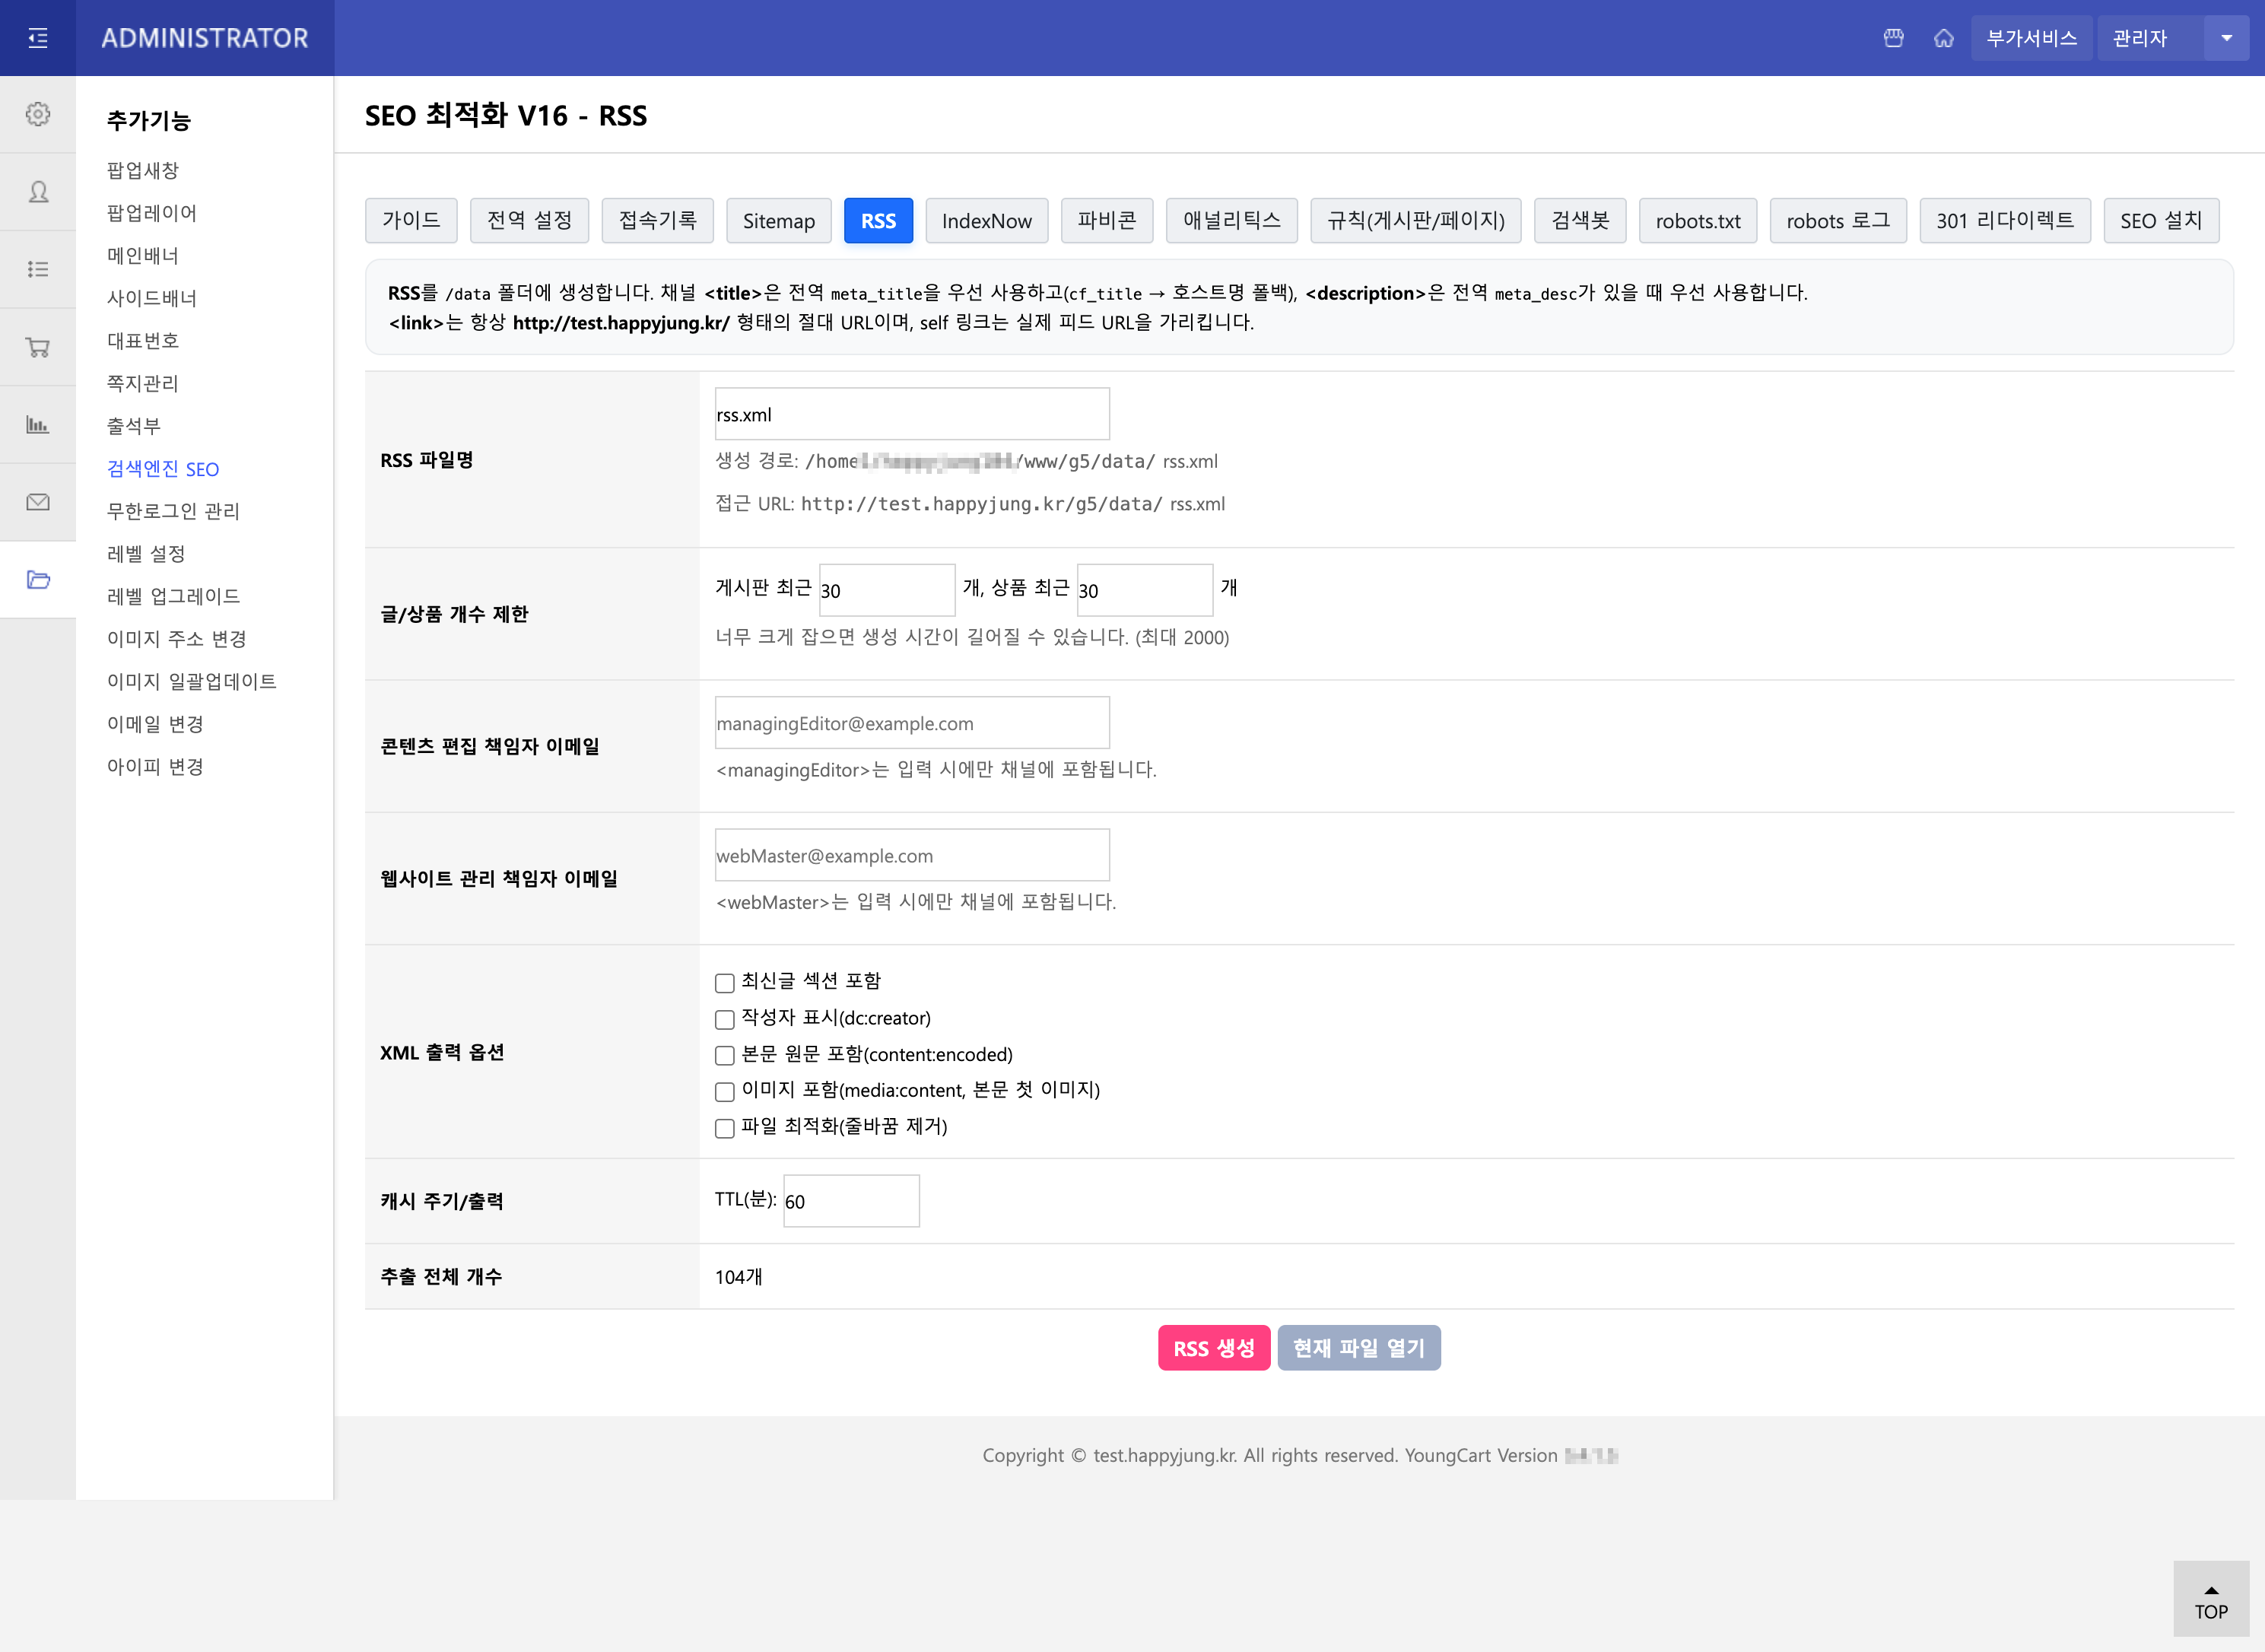Image resolution: width=2265 pixels, height=1652 pixels.
Task: Check 작성자 표시(dc:creator) option
Action: (x=725, y=1019)
